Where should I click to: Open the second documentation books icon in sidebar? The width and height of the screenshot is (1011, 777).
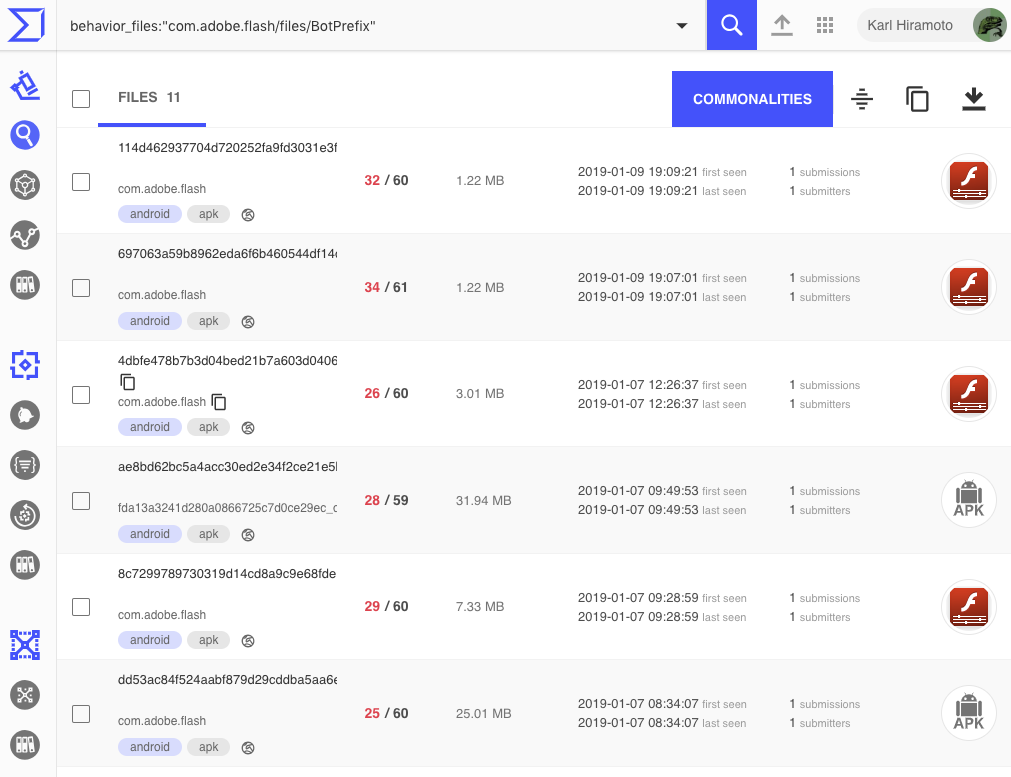coord(25,565)
